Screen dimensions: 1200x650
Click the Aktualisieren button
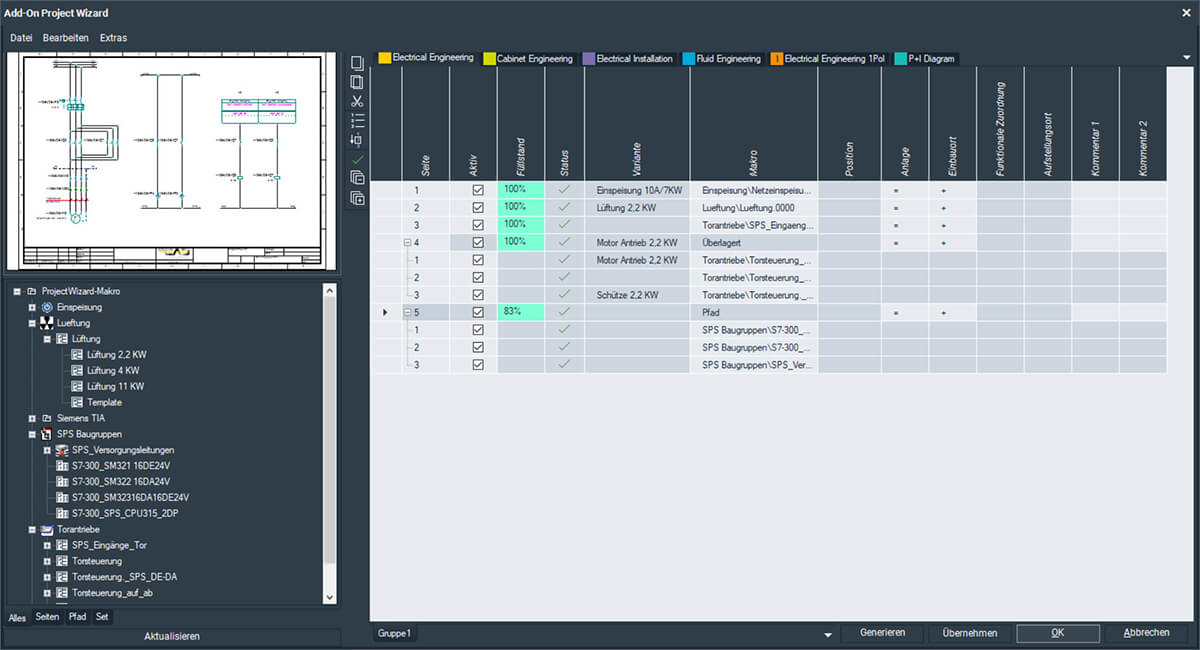171,636
